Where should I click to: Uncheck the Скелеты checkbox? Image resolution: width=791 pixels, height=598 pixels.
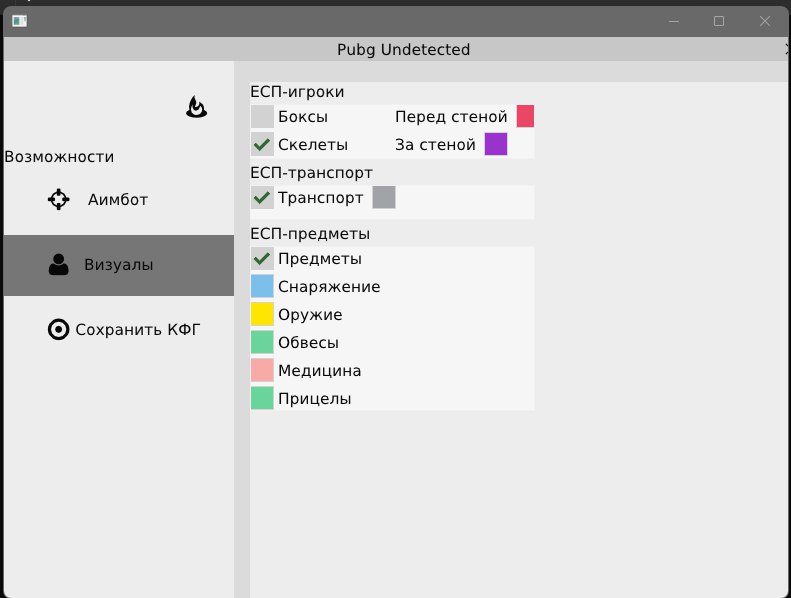point(262,144)
